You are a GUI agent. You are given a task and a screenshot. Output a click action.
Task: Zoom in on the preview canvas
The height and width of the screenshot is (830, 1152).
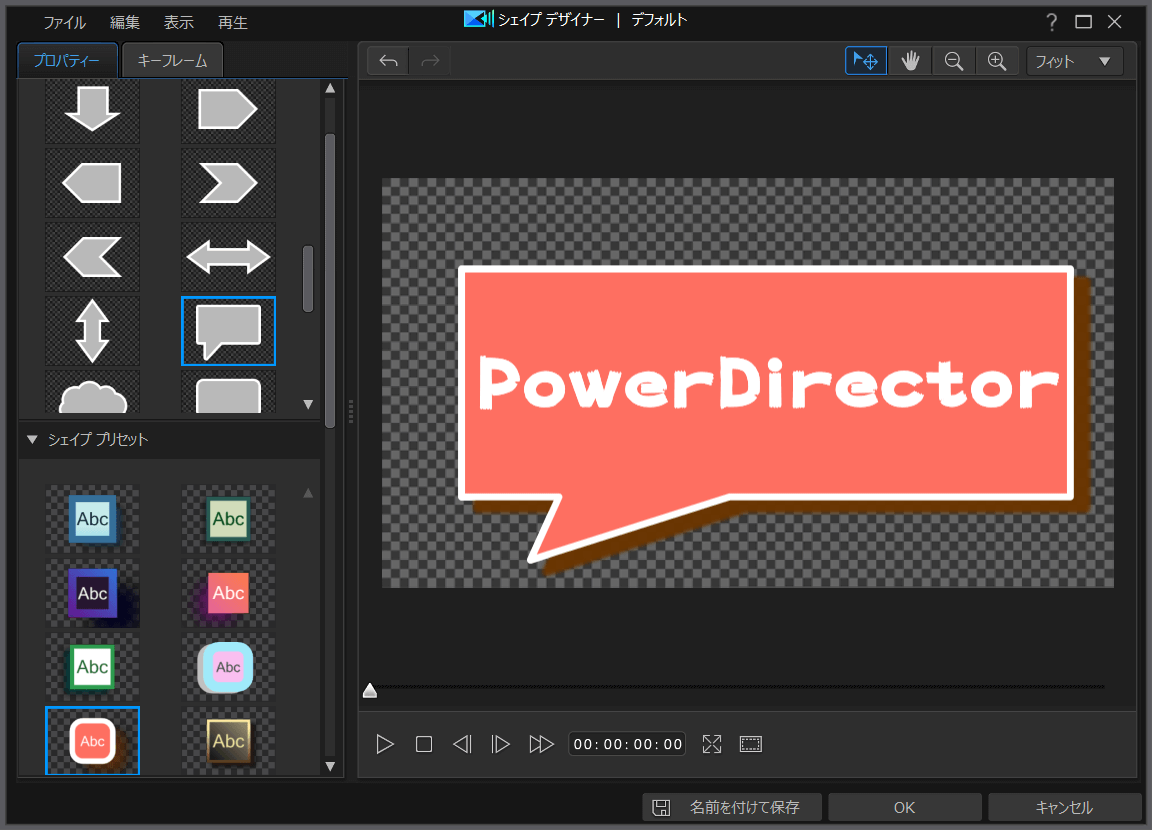[997, 61]
